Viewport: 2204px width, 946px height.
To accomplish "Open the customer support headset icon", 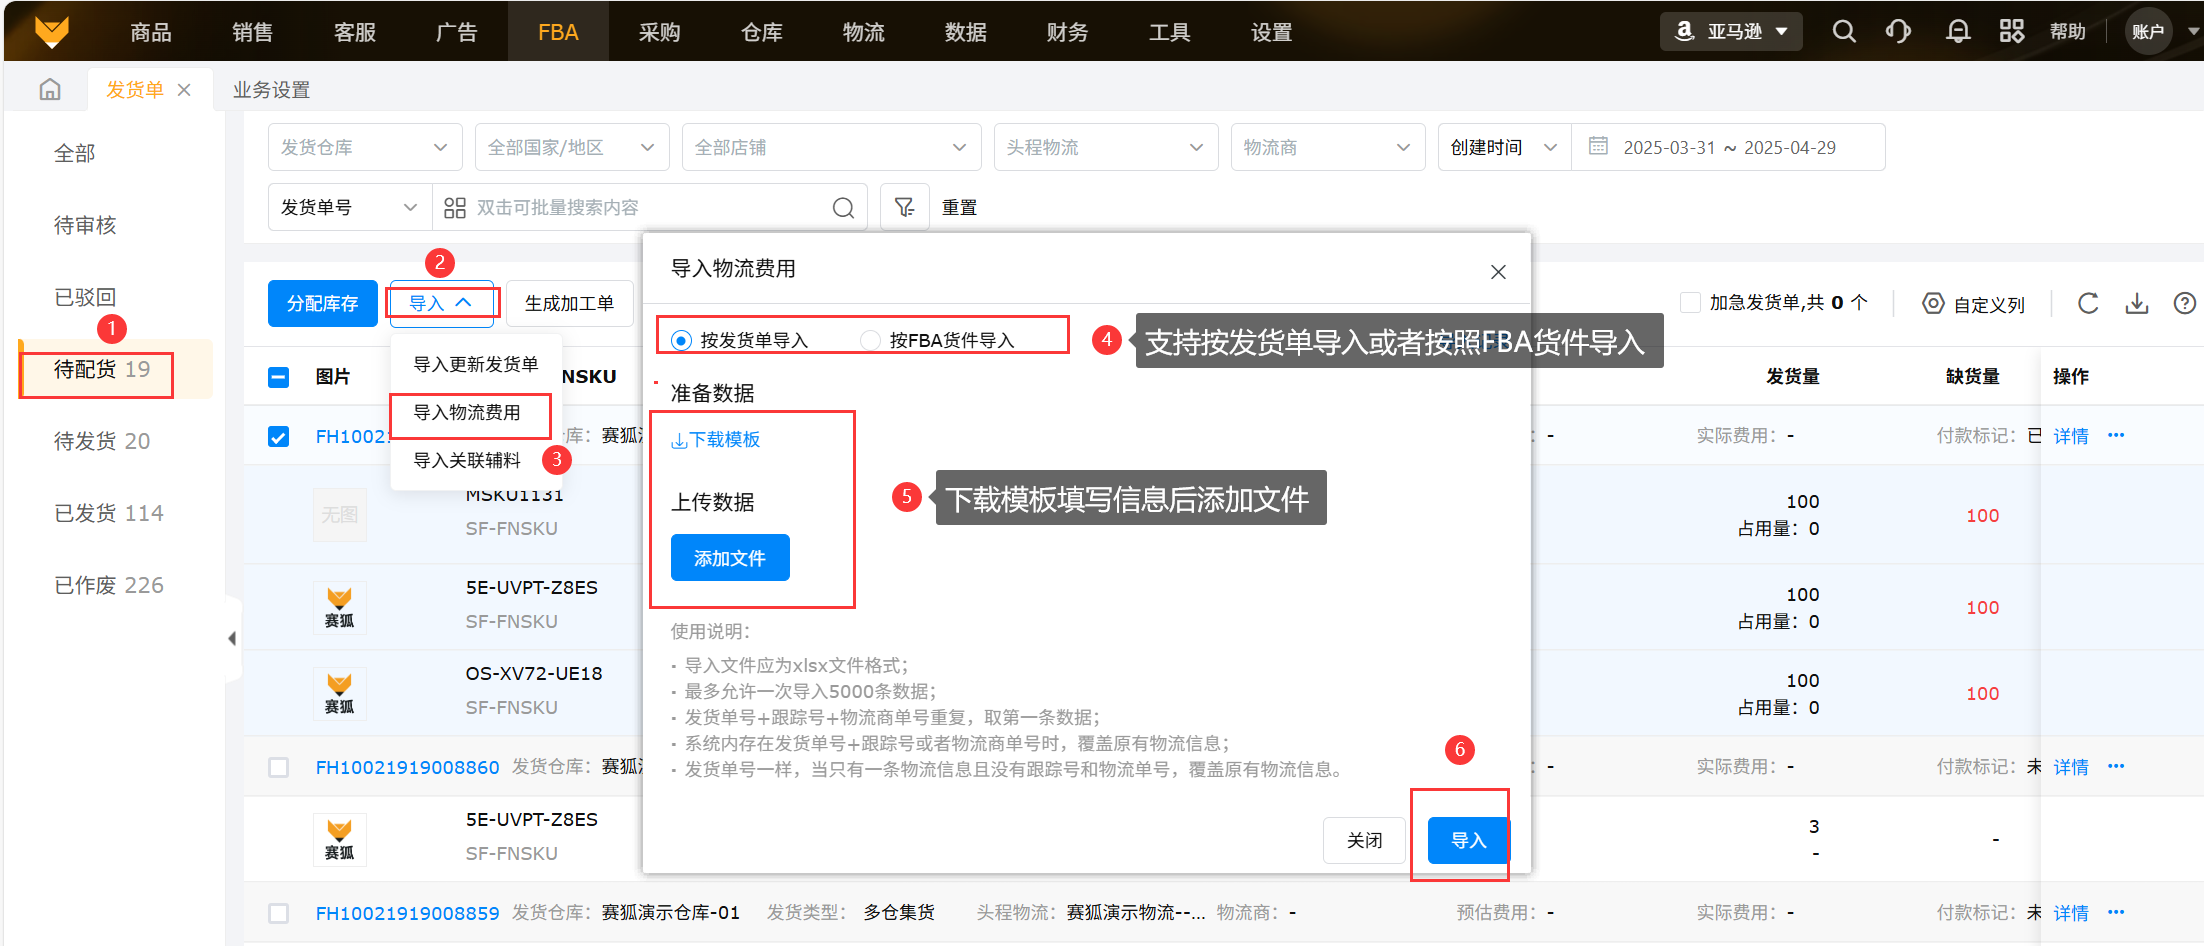I will tap(1897, 32).
